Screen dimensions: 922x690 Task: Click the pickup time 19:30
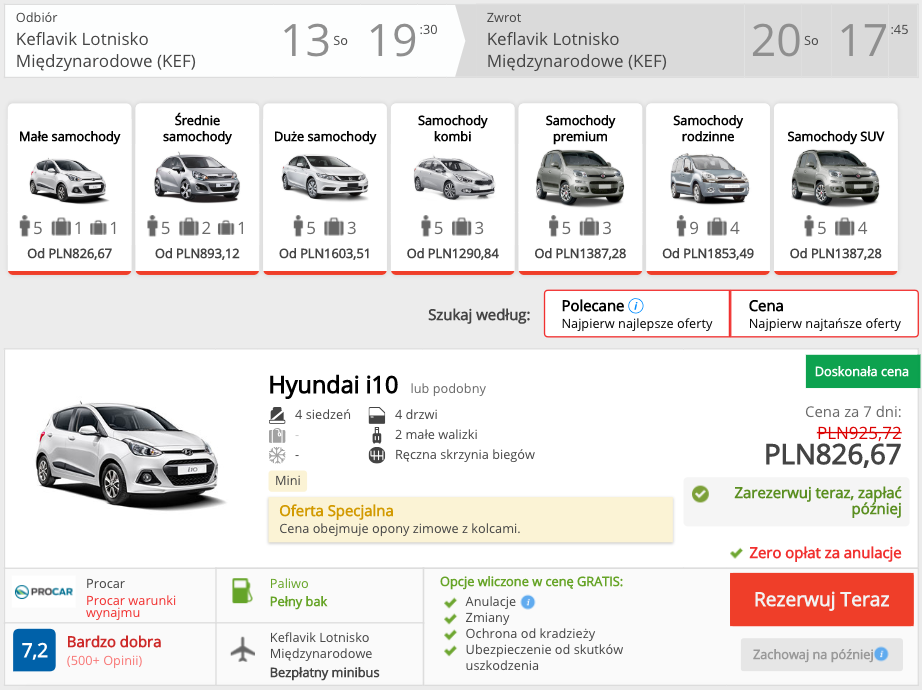click(403, 41)
